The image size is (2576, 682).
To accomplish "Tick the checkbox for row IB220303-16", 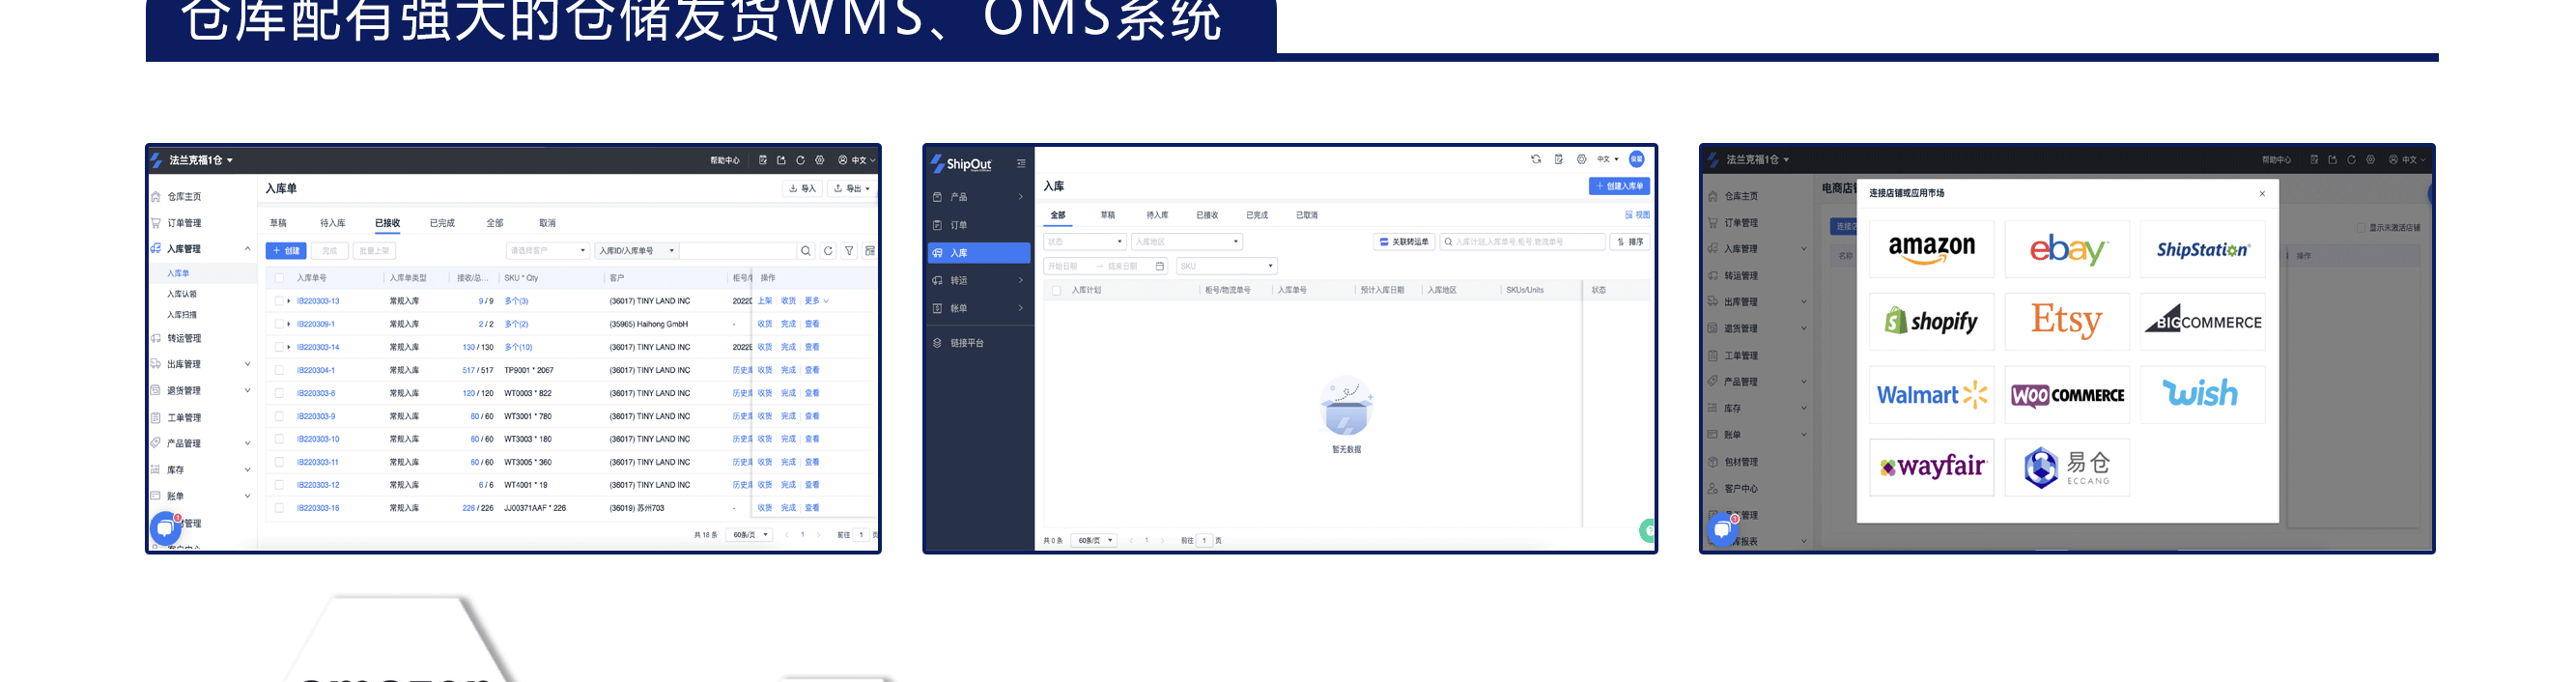I will pos(279,508).
